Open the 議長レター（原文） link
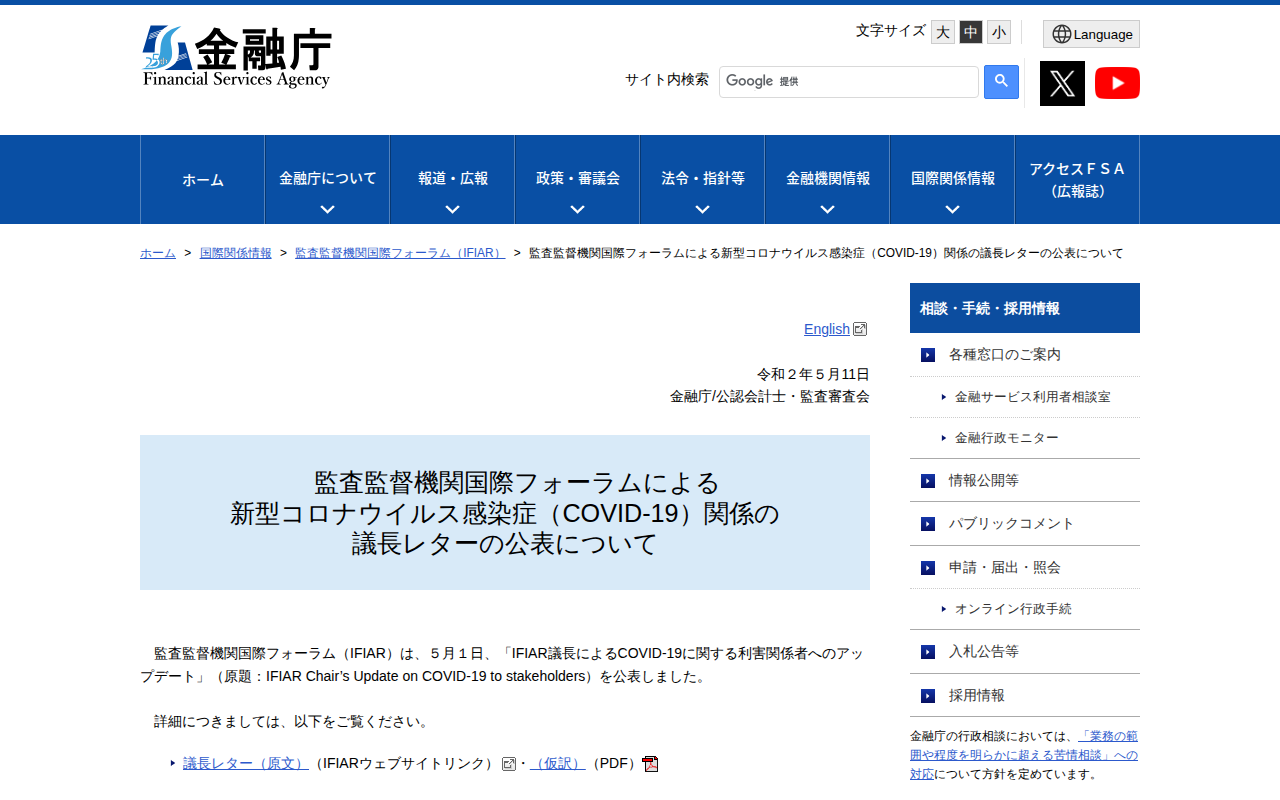The height and width of the screenshot is (800, 1280). [244, 762]
